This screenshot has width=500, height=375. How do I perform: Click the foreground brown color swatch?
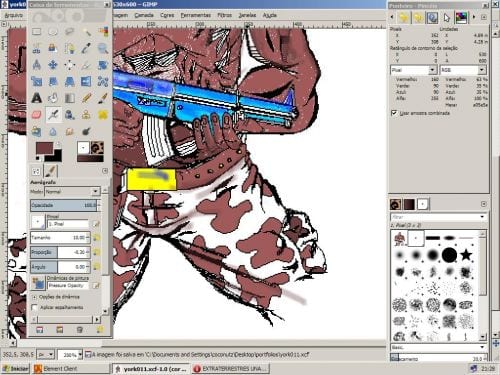click(45, 148)
